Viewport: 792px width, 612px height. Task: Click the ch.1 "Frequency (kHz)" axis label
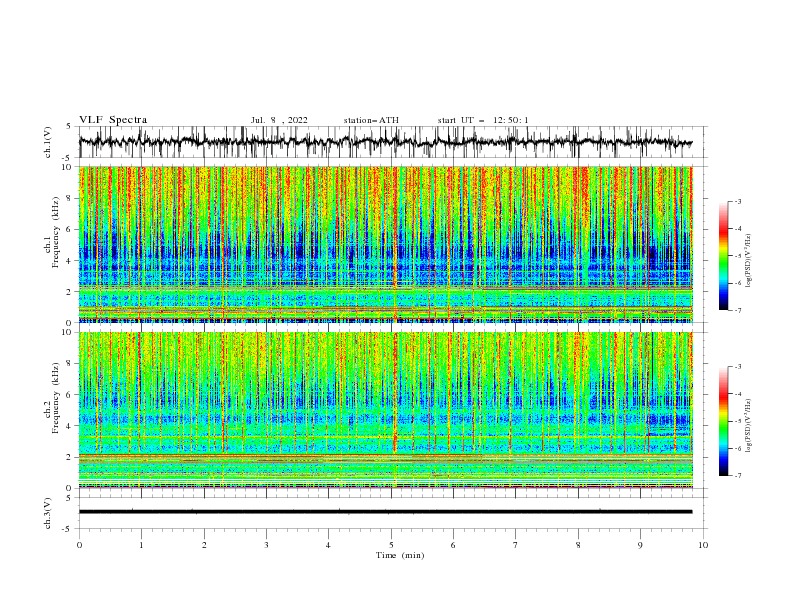(x=56, y=230)
